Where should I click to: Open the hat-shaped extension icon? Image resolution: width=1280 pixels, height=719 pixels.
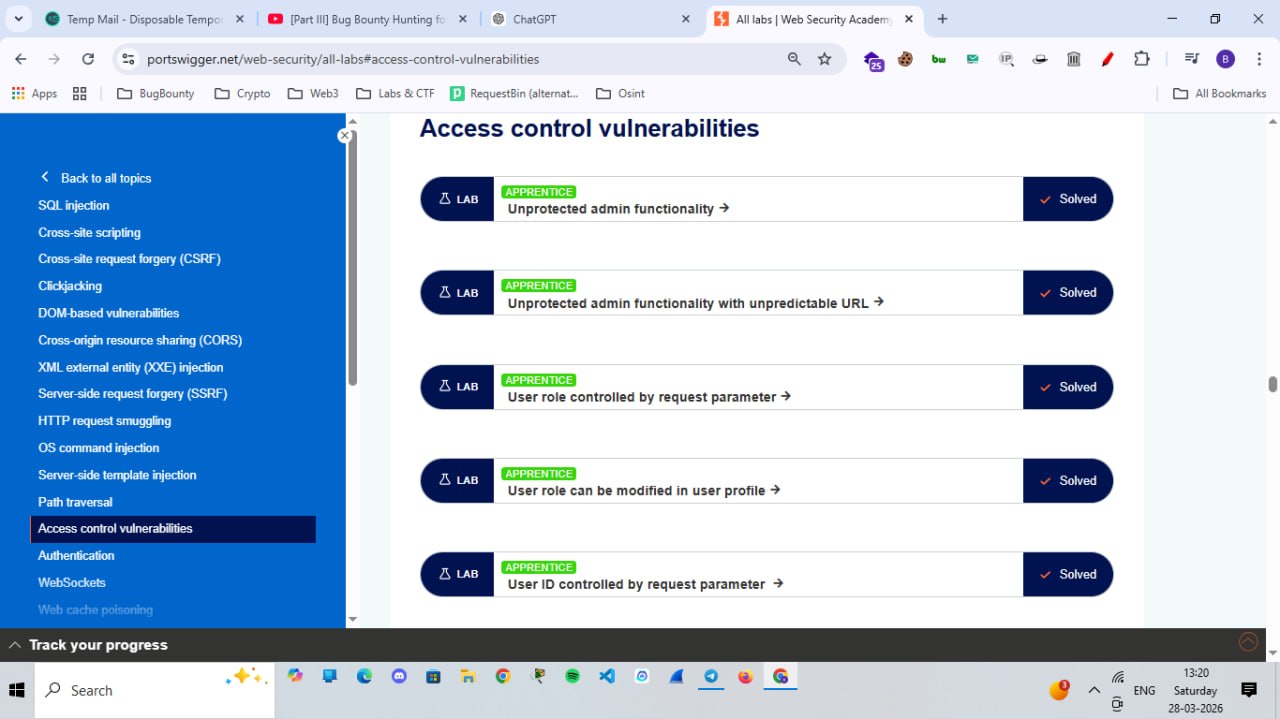point(1040,59)
